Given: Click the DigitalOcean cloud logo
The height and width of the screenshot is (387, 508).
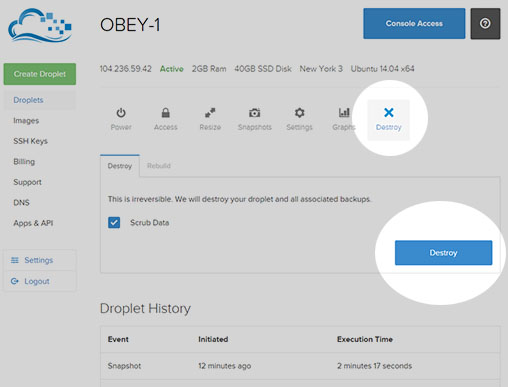Looking at the screenshot, I should pyautogui.click(x=40, y=26).
